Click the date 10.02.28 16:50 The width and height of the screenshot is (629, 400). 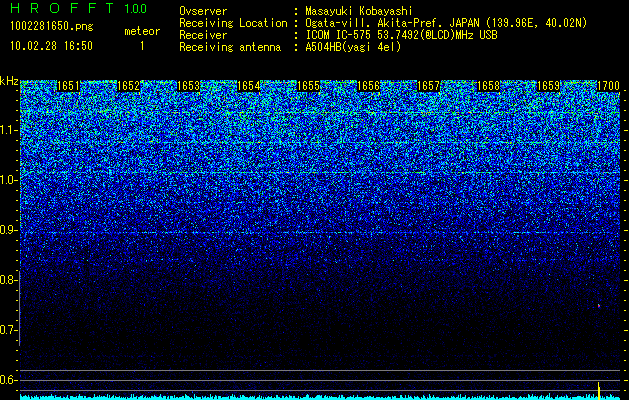tap(51, 46)
